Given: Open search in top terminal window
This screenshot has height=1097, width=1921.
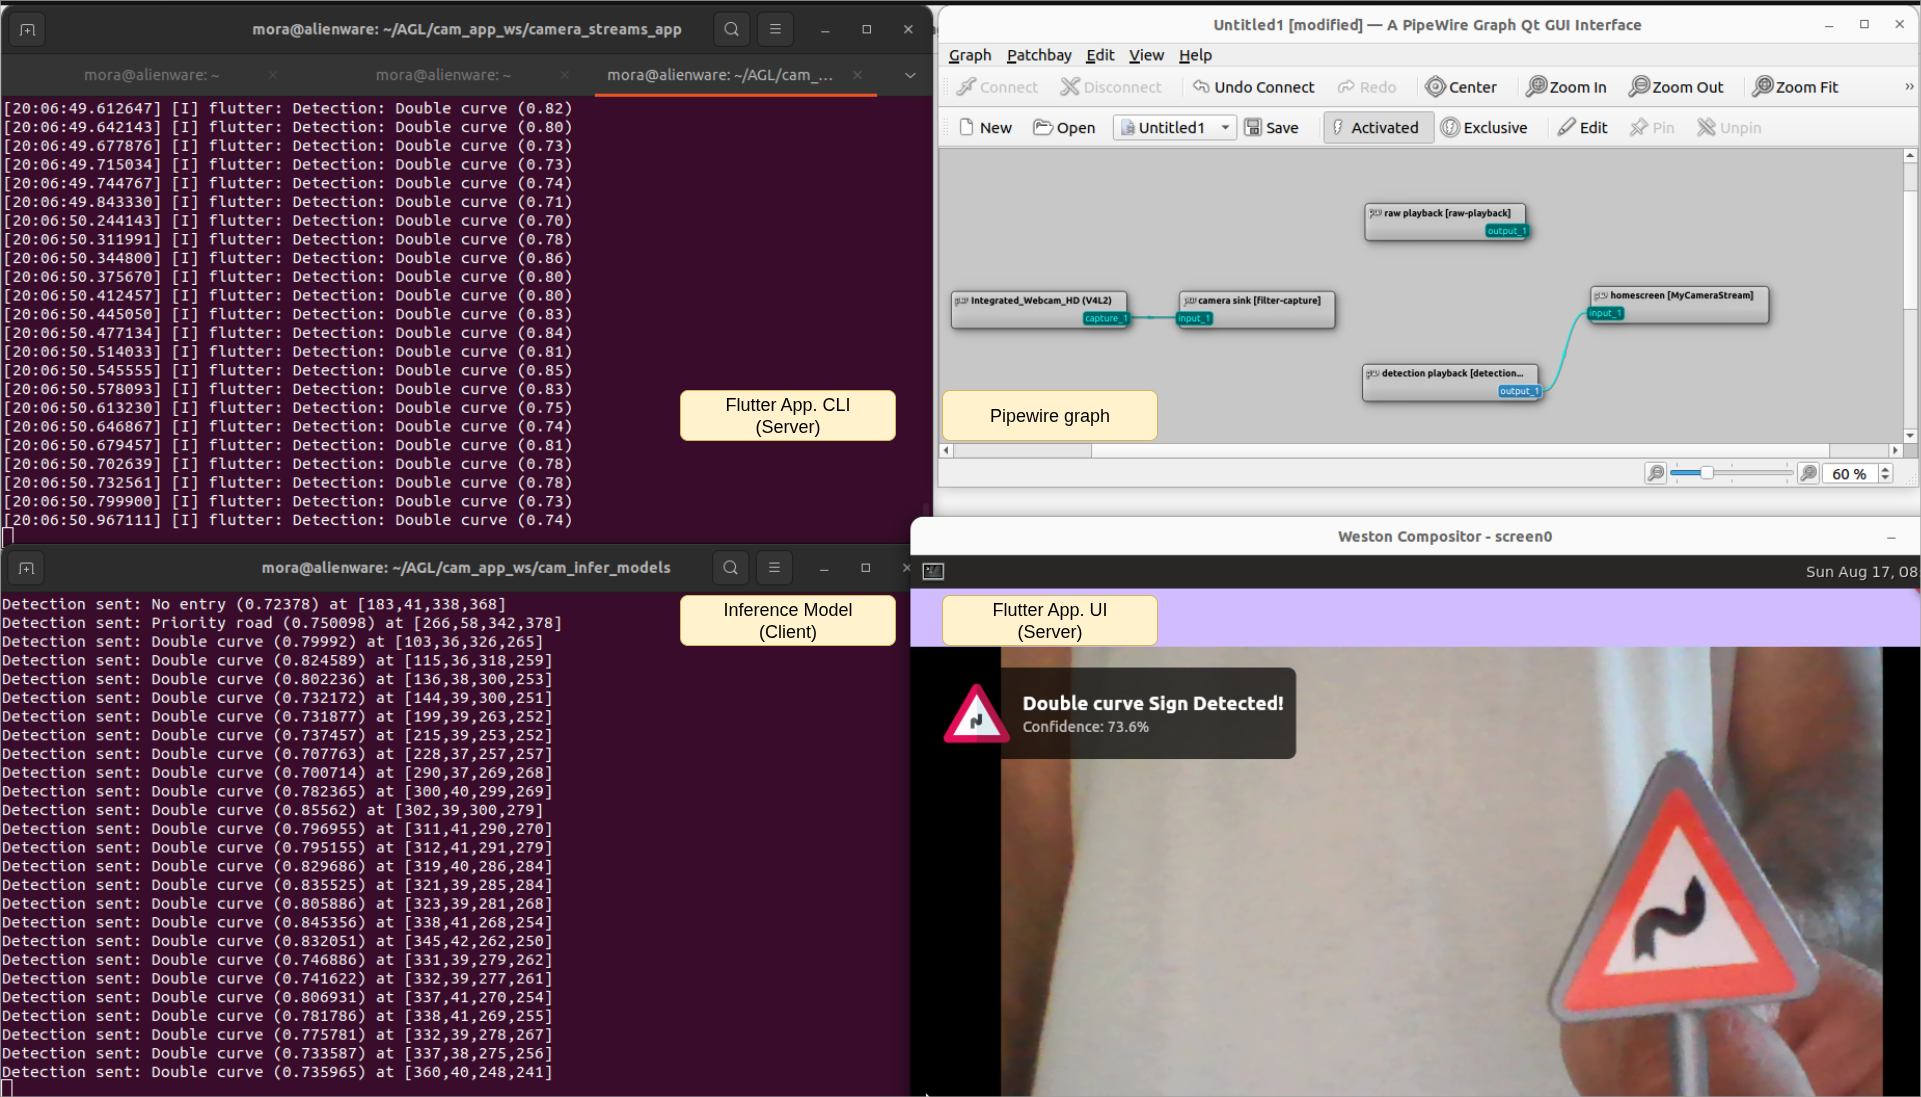Looking at the screenshot, I should 732,29.
